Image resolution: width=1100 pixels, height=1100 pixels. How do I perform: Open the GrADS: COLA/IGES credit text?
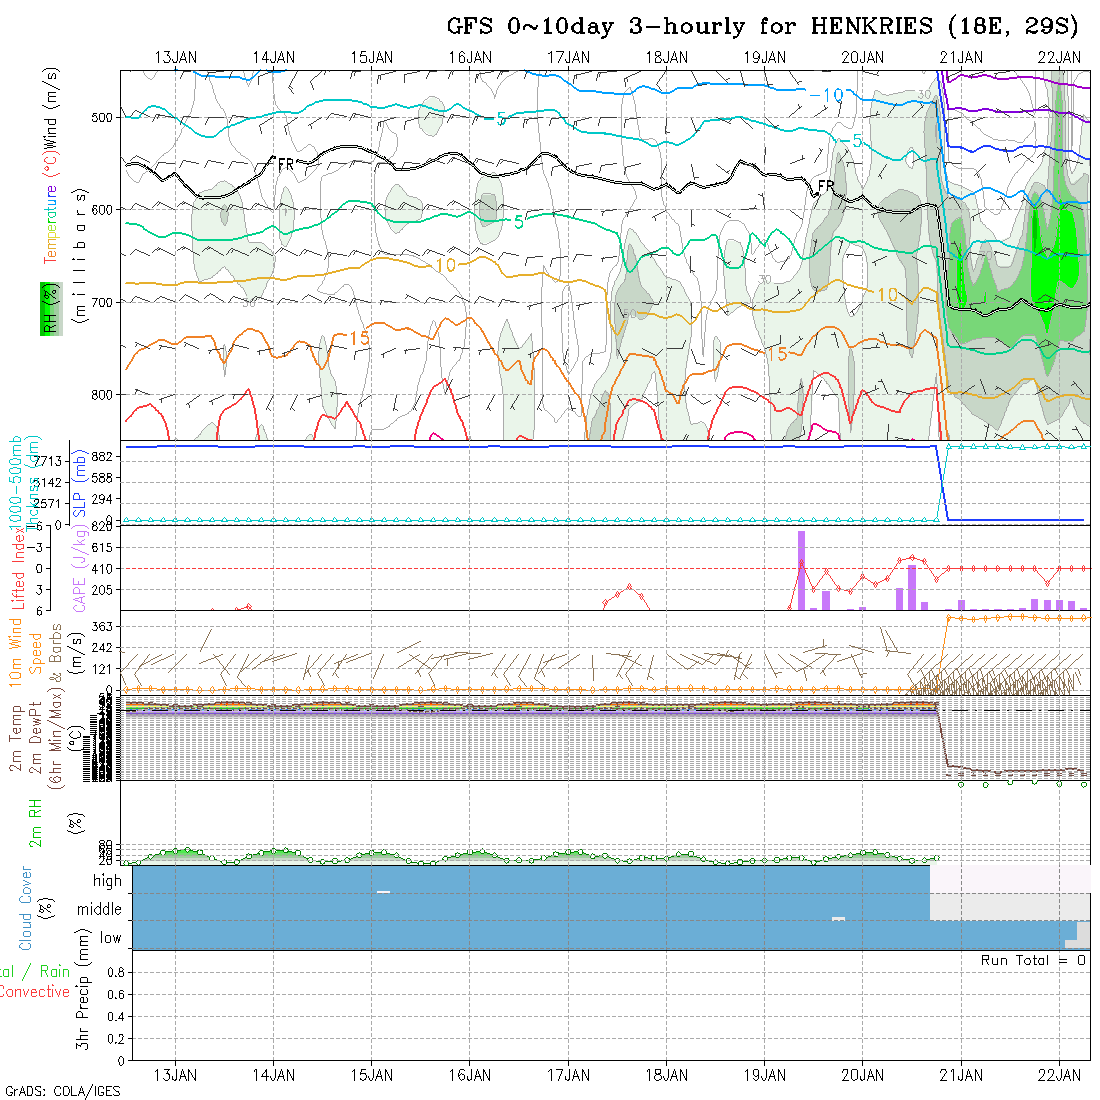click(x=62, y=1091)
